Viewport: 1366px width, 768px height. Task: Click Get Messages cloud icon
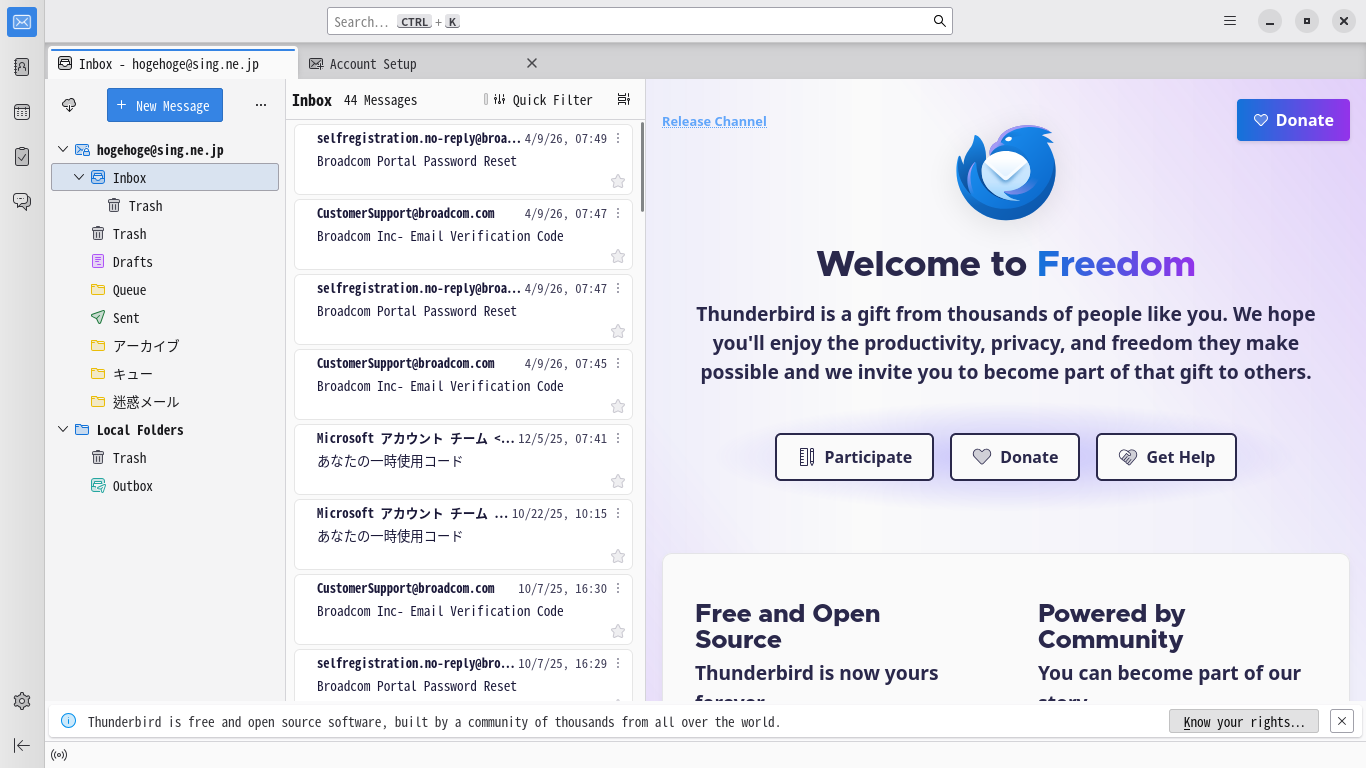69,105
